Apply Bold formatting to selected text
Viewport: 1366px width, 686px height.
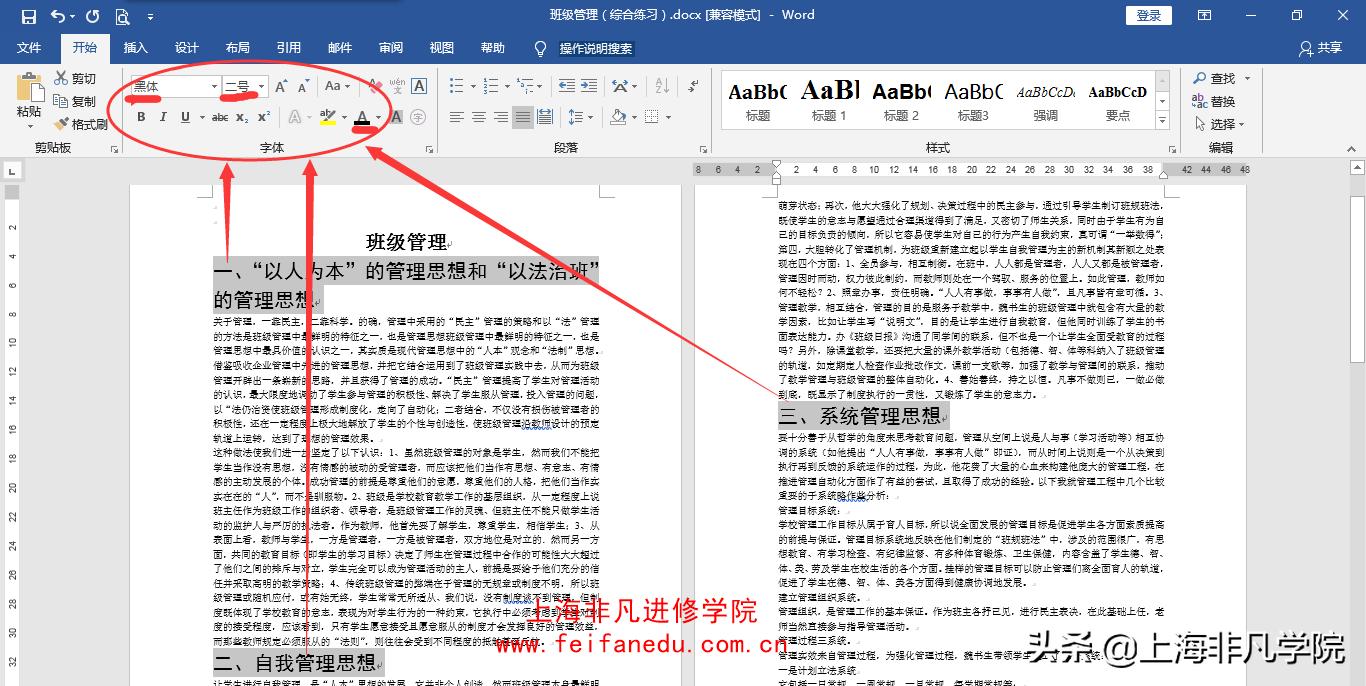pyautogui.click(x=142, y=117)
